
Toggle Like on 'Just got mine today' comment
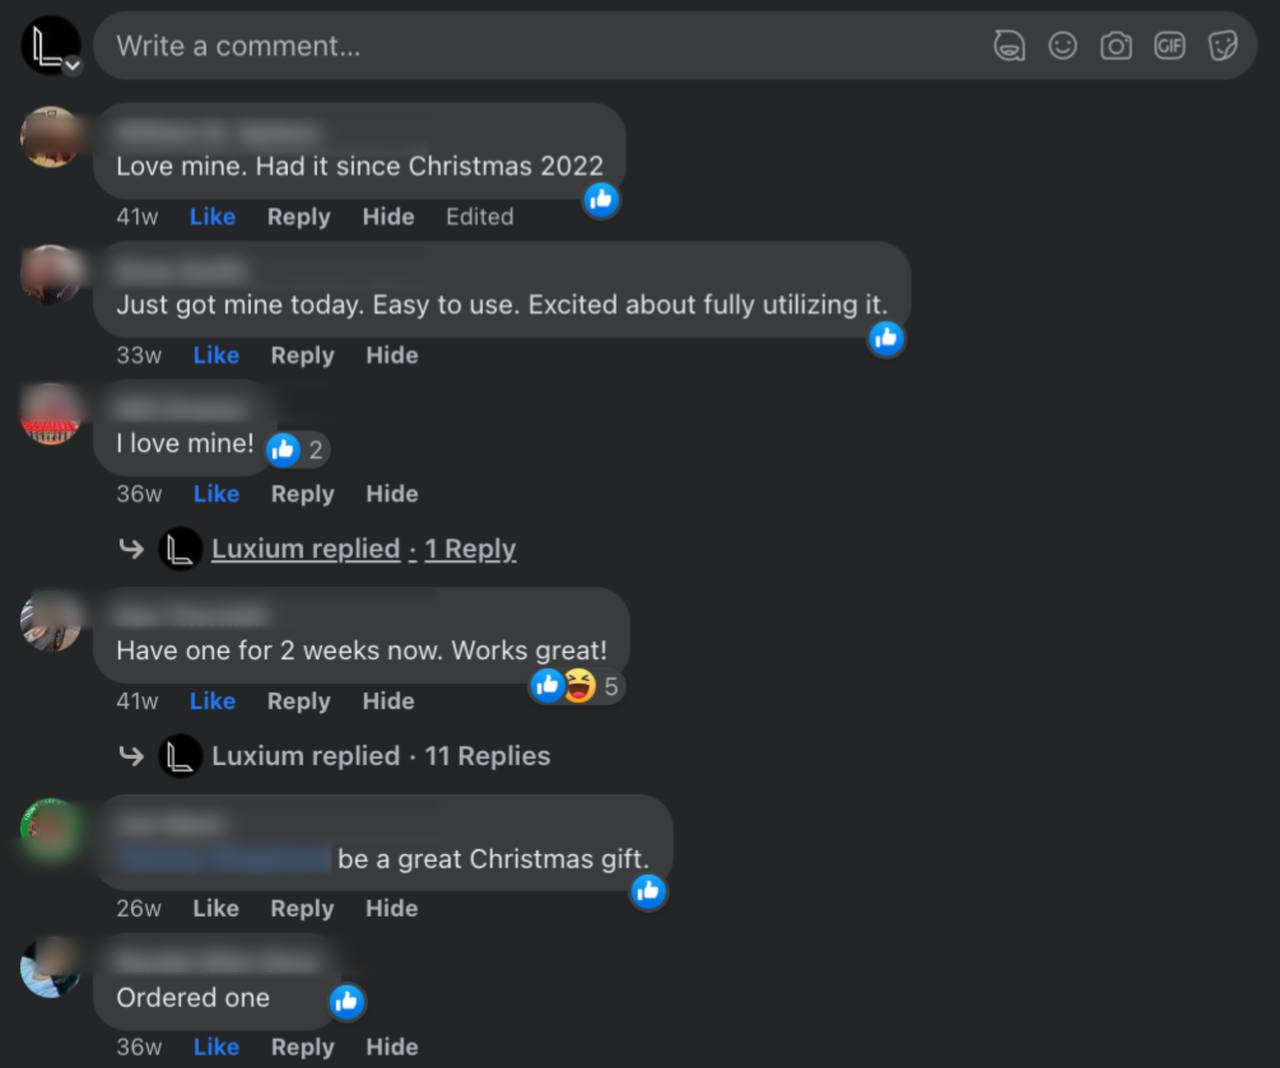[x=216, y=355]
